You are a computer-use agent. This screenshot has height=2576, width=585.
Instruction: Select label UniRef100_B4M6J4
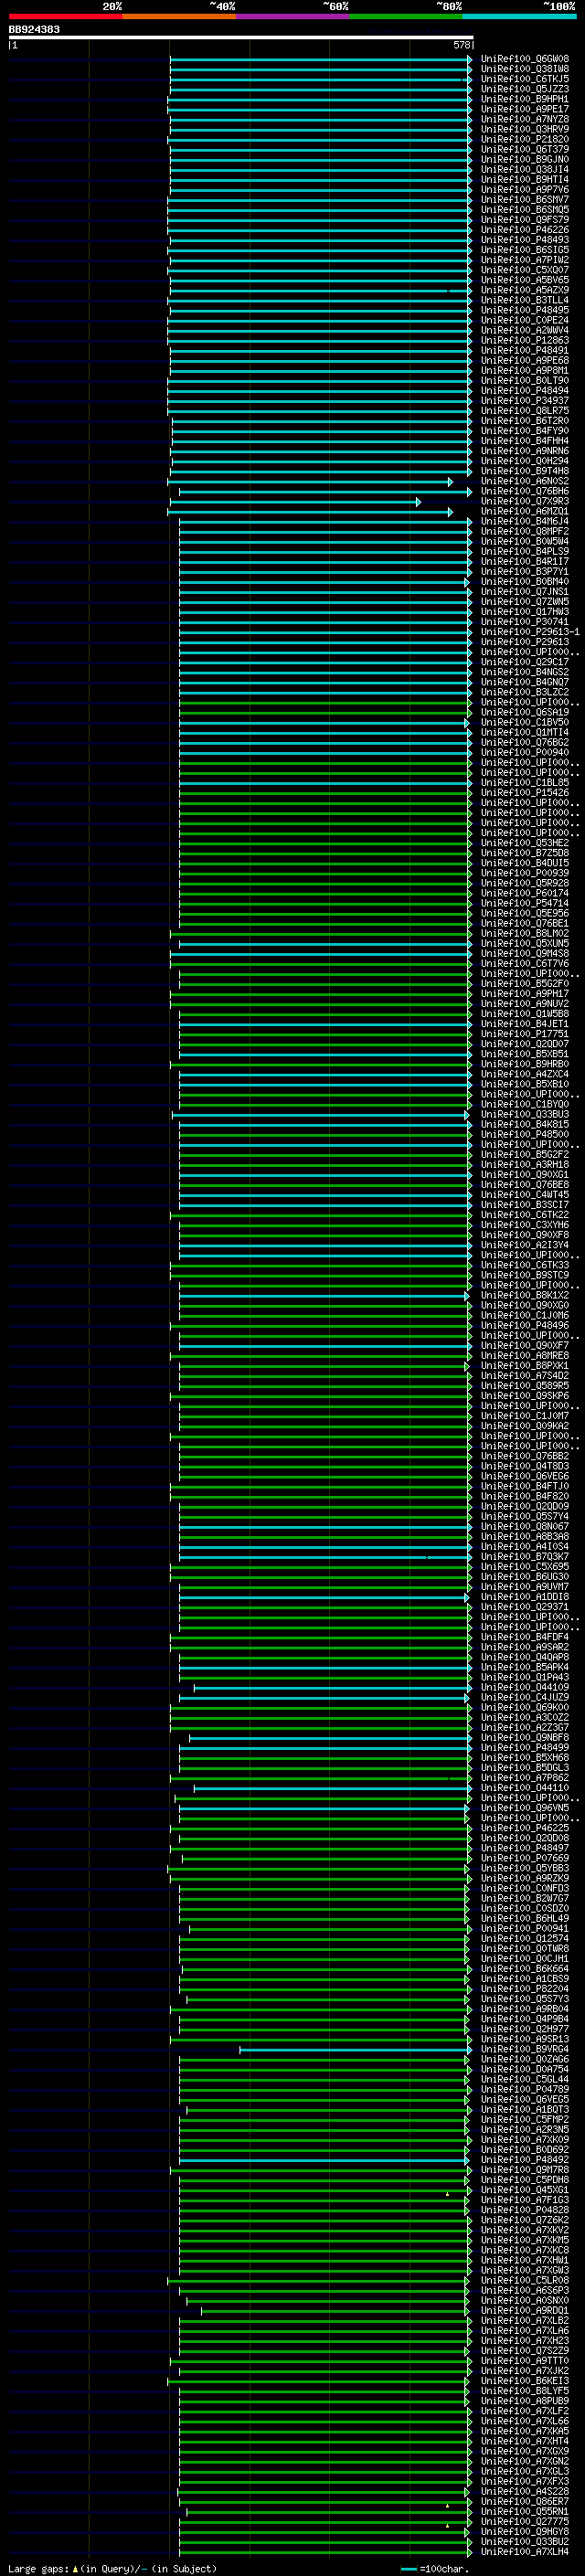(x=525, y=522)
